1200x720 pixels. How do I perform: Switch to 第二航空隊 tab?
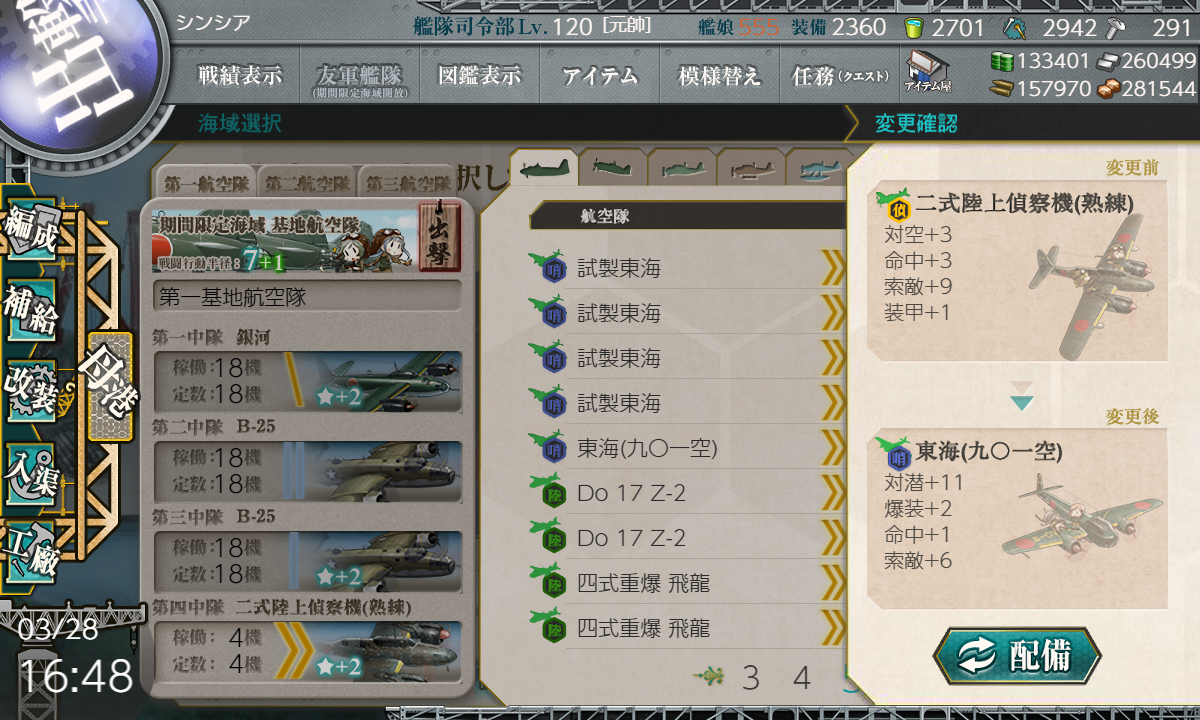coord(307,184)
